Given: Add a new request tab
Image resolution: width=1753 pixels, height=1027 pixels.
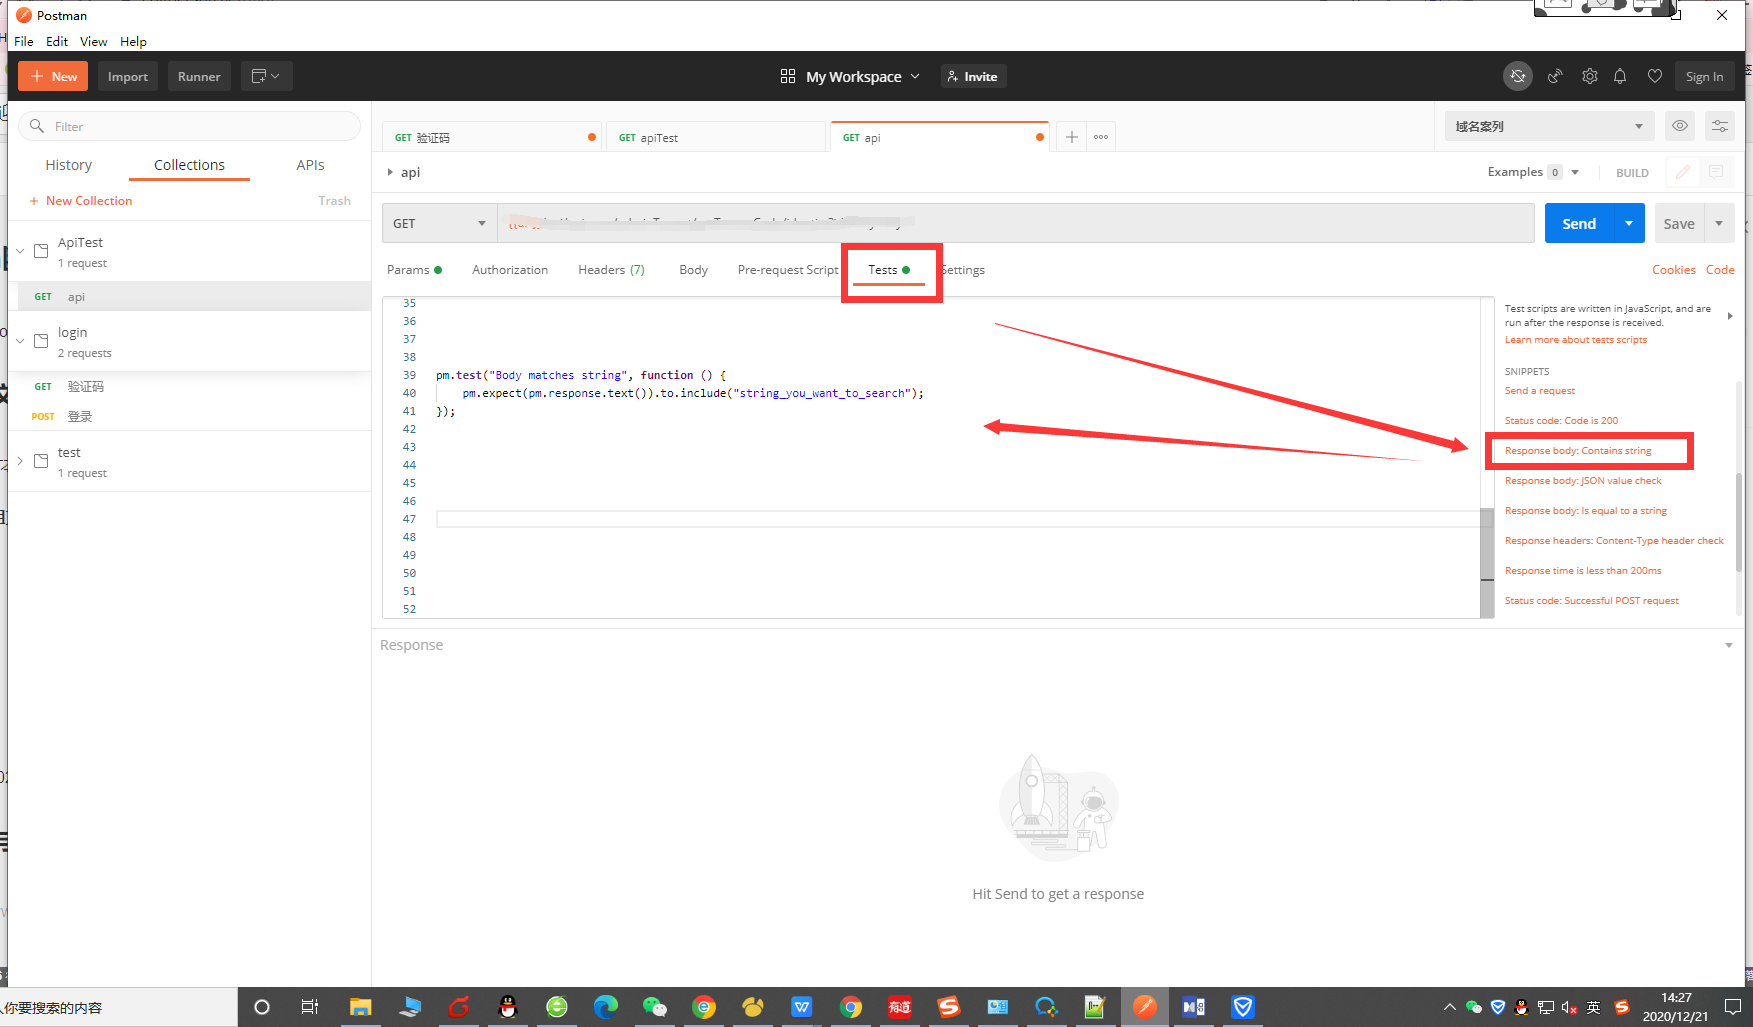Looking at the screenshot, I should 1071,137.
